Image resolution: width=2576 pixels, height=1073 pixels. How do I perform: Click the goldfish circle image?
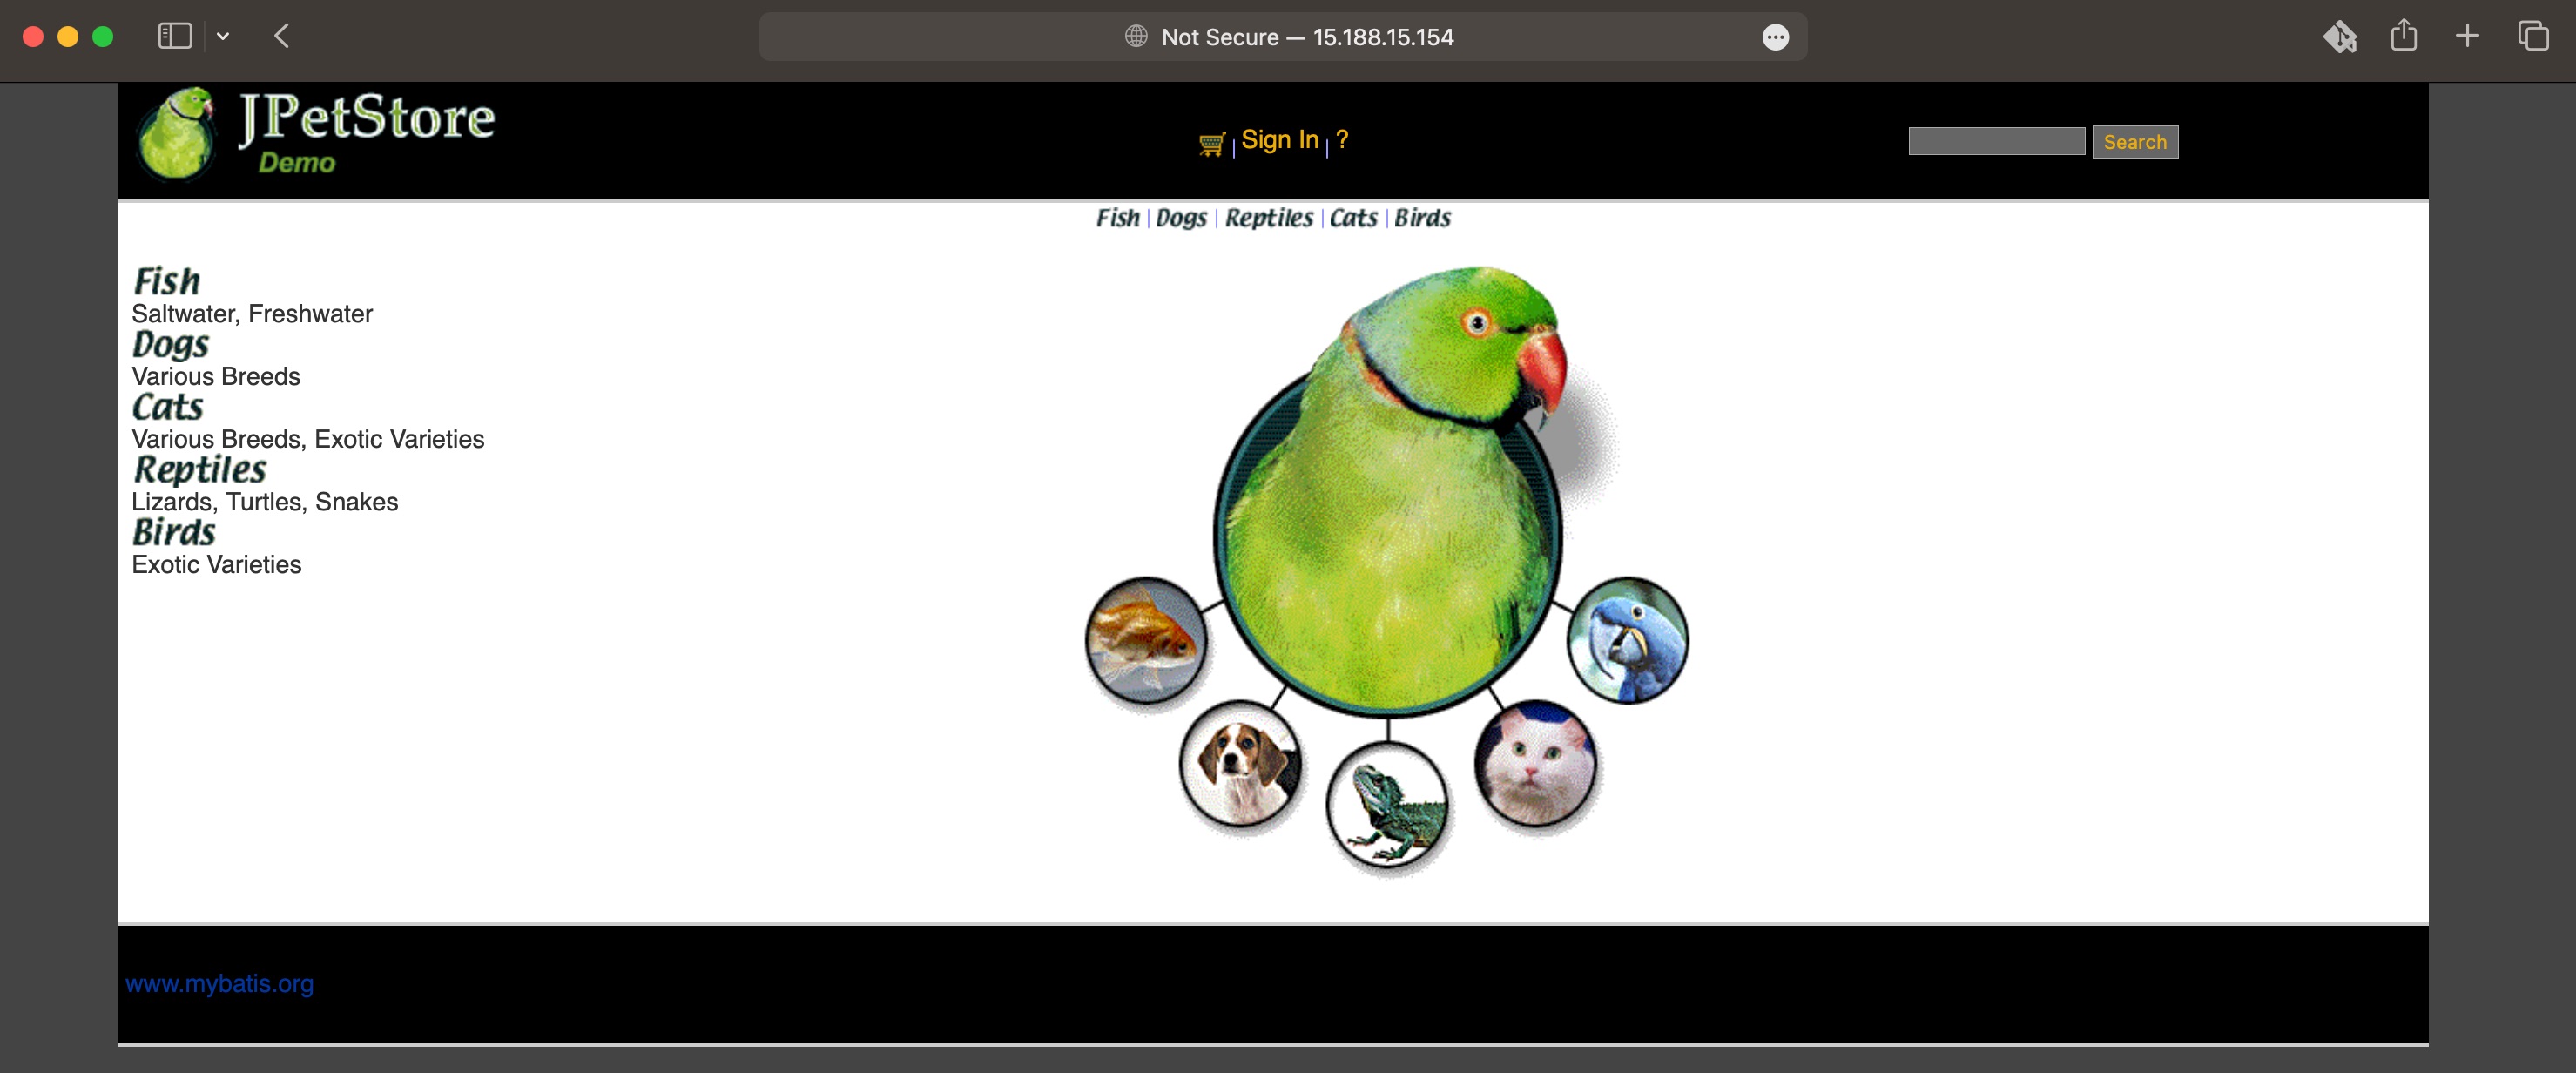tap(1146, 640)
